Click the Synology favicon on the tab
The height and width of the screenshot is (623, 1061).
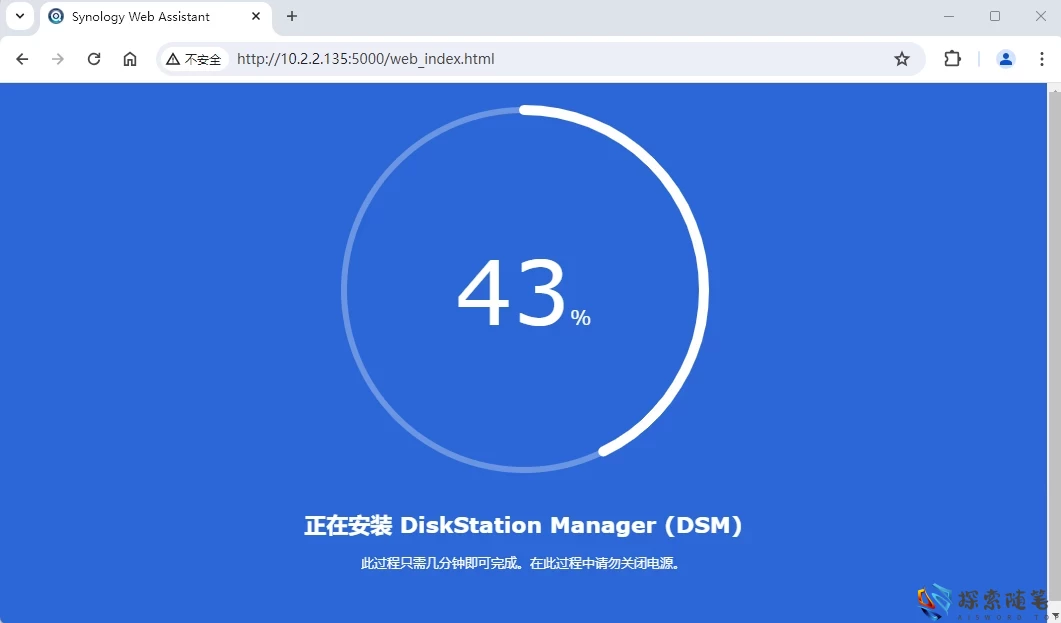(57, 16)
